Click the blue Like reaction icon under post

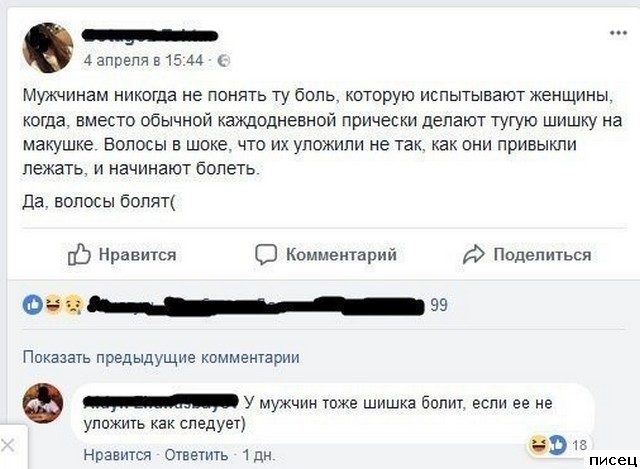coord(33,304)
